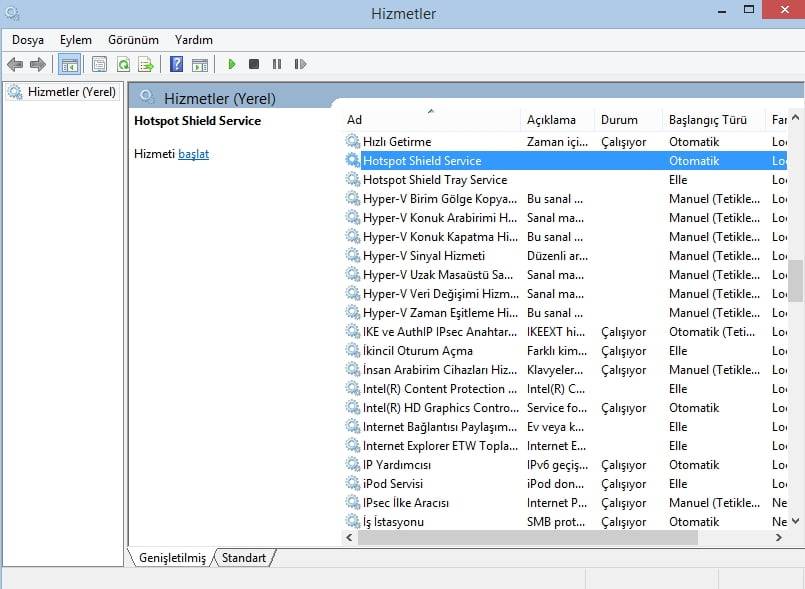805x589 pixels.
Task: Select Hyper-V Birim Gölge Kopya row
Action: coord(565,199)
